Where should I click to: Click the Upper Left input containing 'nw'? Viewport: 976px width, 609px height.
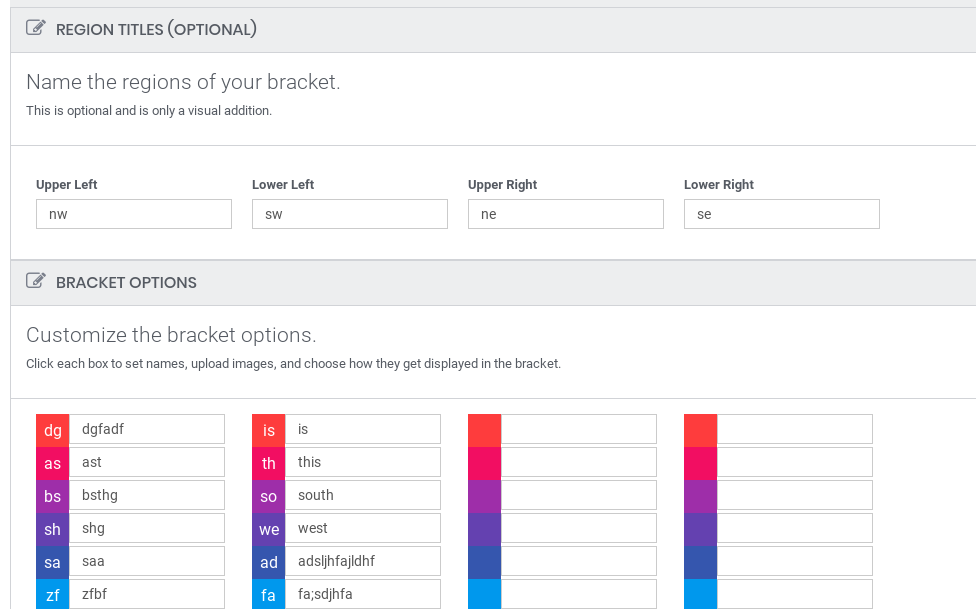click(x=134, y=214)
